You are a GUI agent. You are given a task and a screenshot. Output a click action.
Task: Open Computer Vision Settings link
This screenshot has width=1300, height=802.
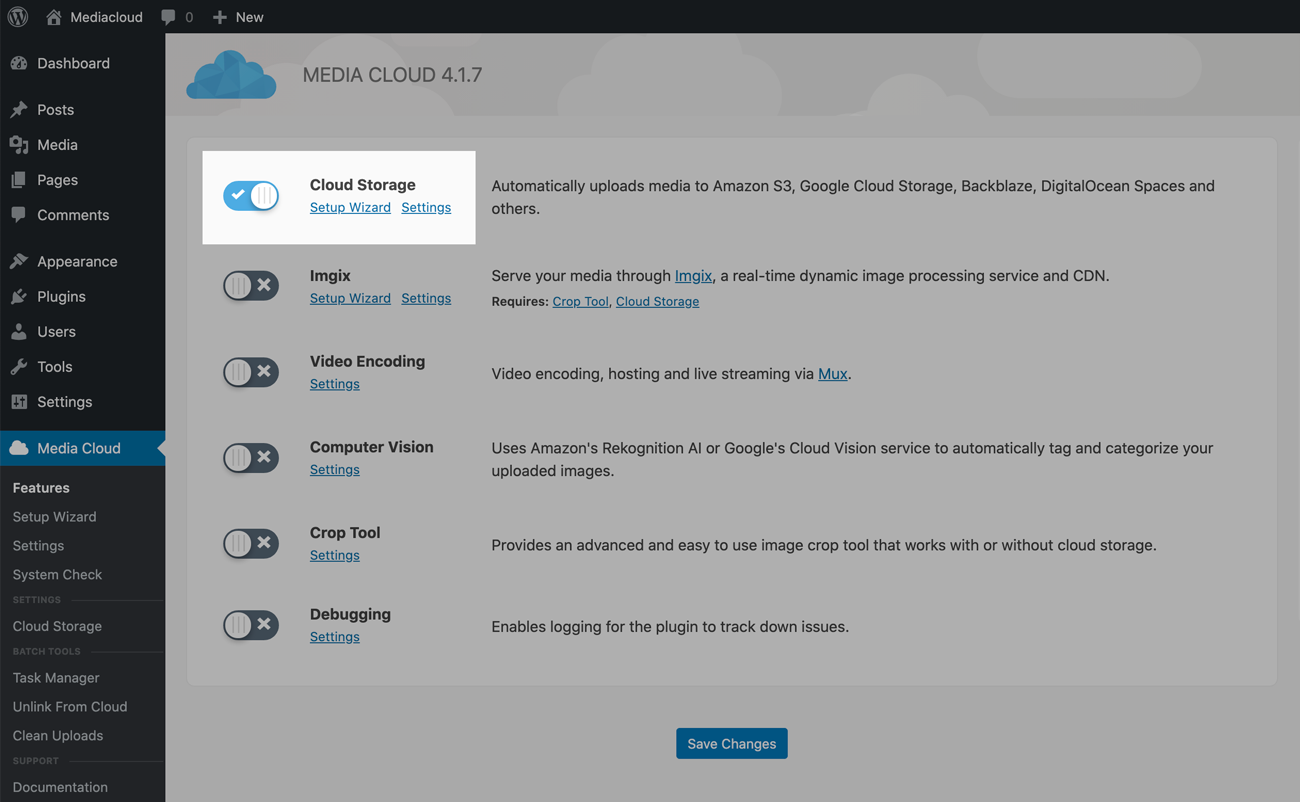click(335, 470)
